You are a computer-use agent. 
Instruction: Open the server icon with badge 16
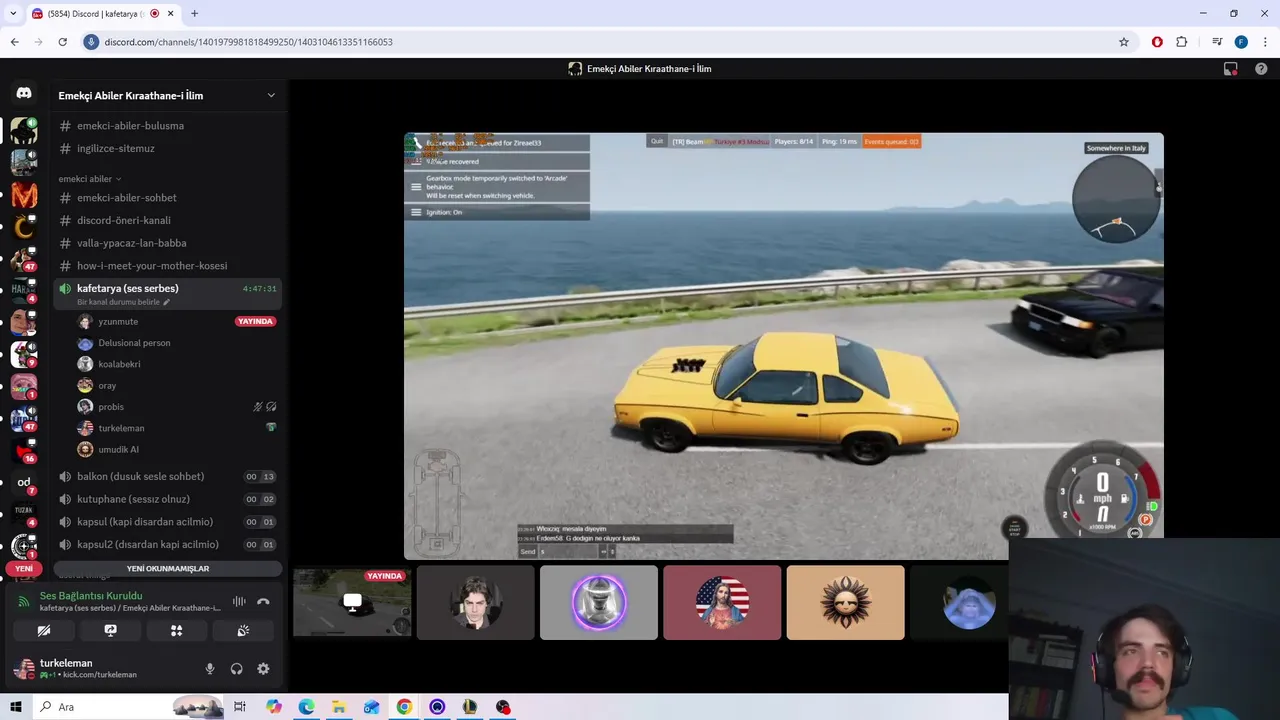pos(24,450)
